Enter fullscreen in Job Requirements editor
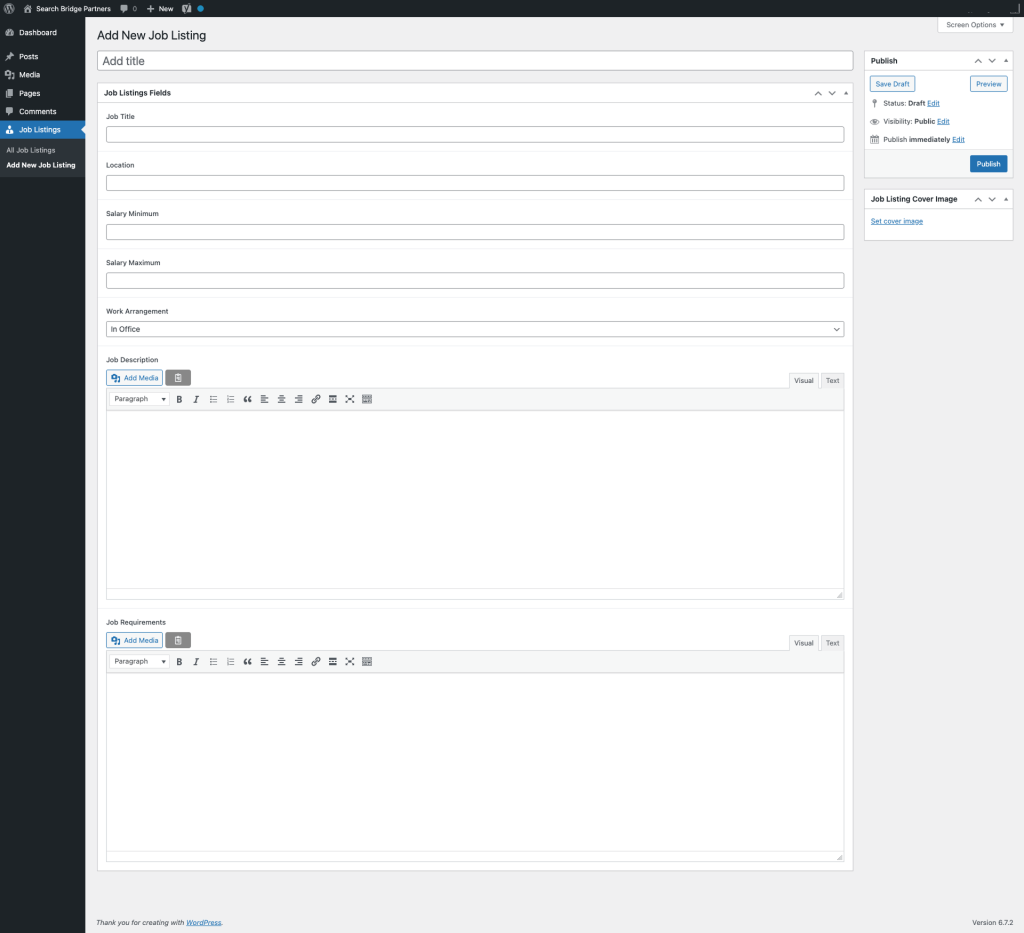Viewport: 1024px width, 933px height. 349,661
